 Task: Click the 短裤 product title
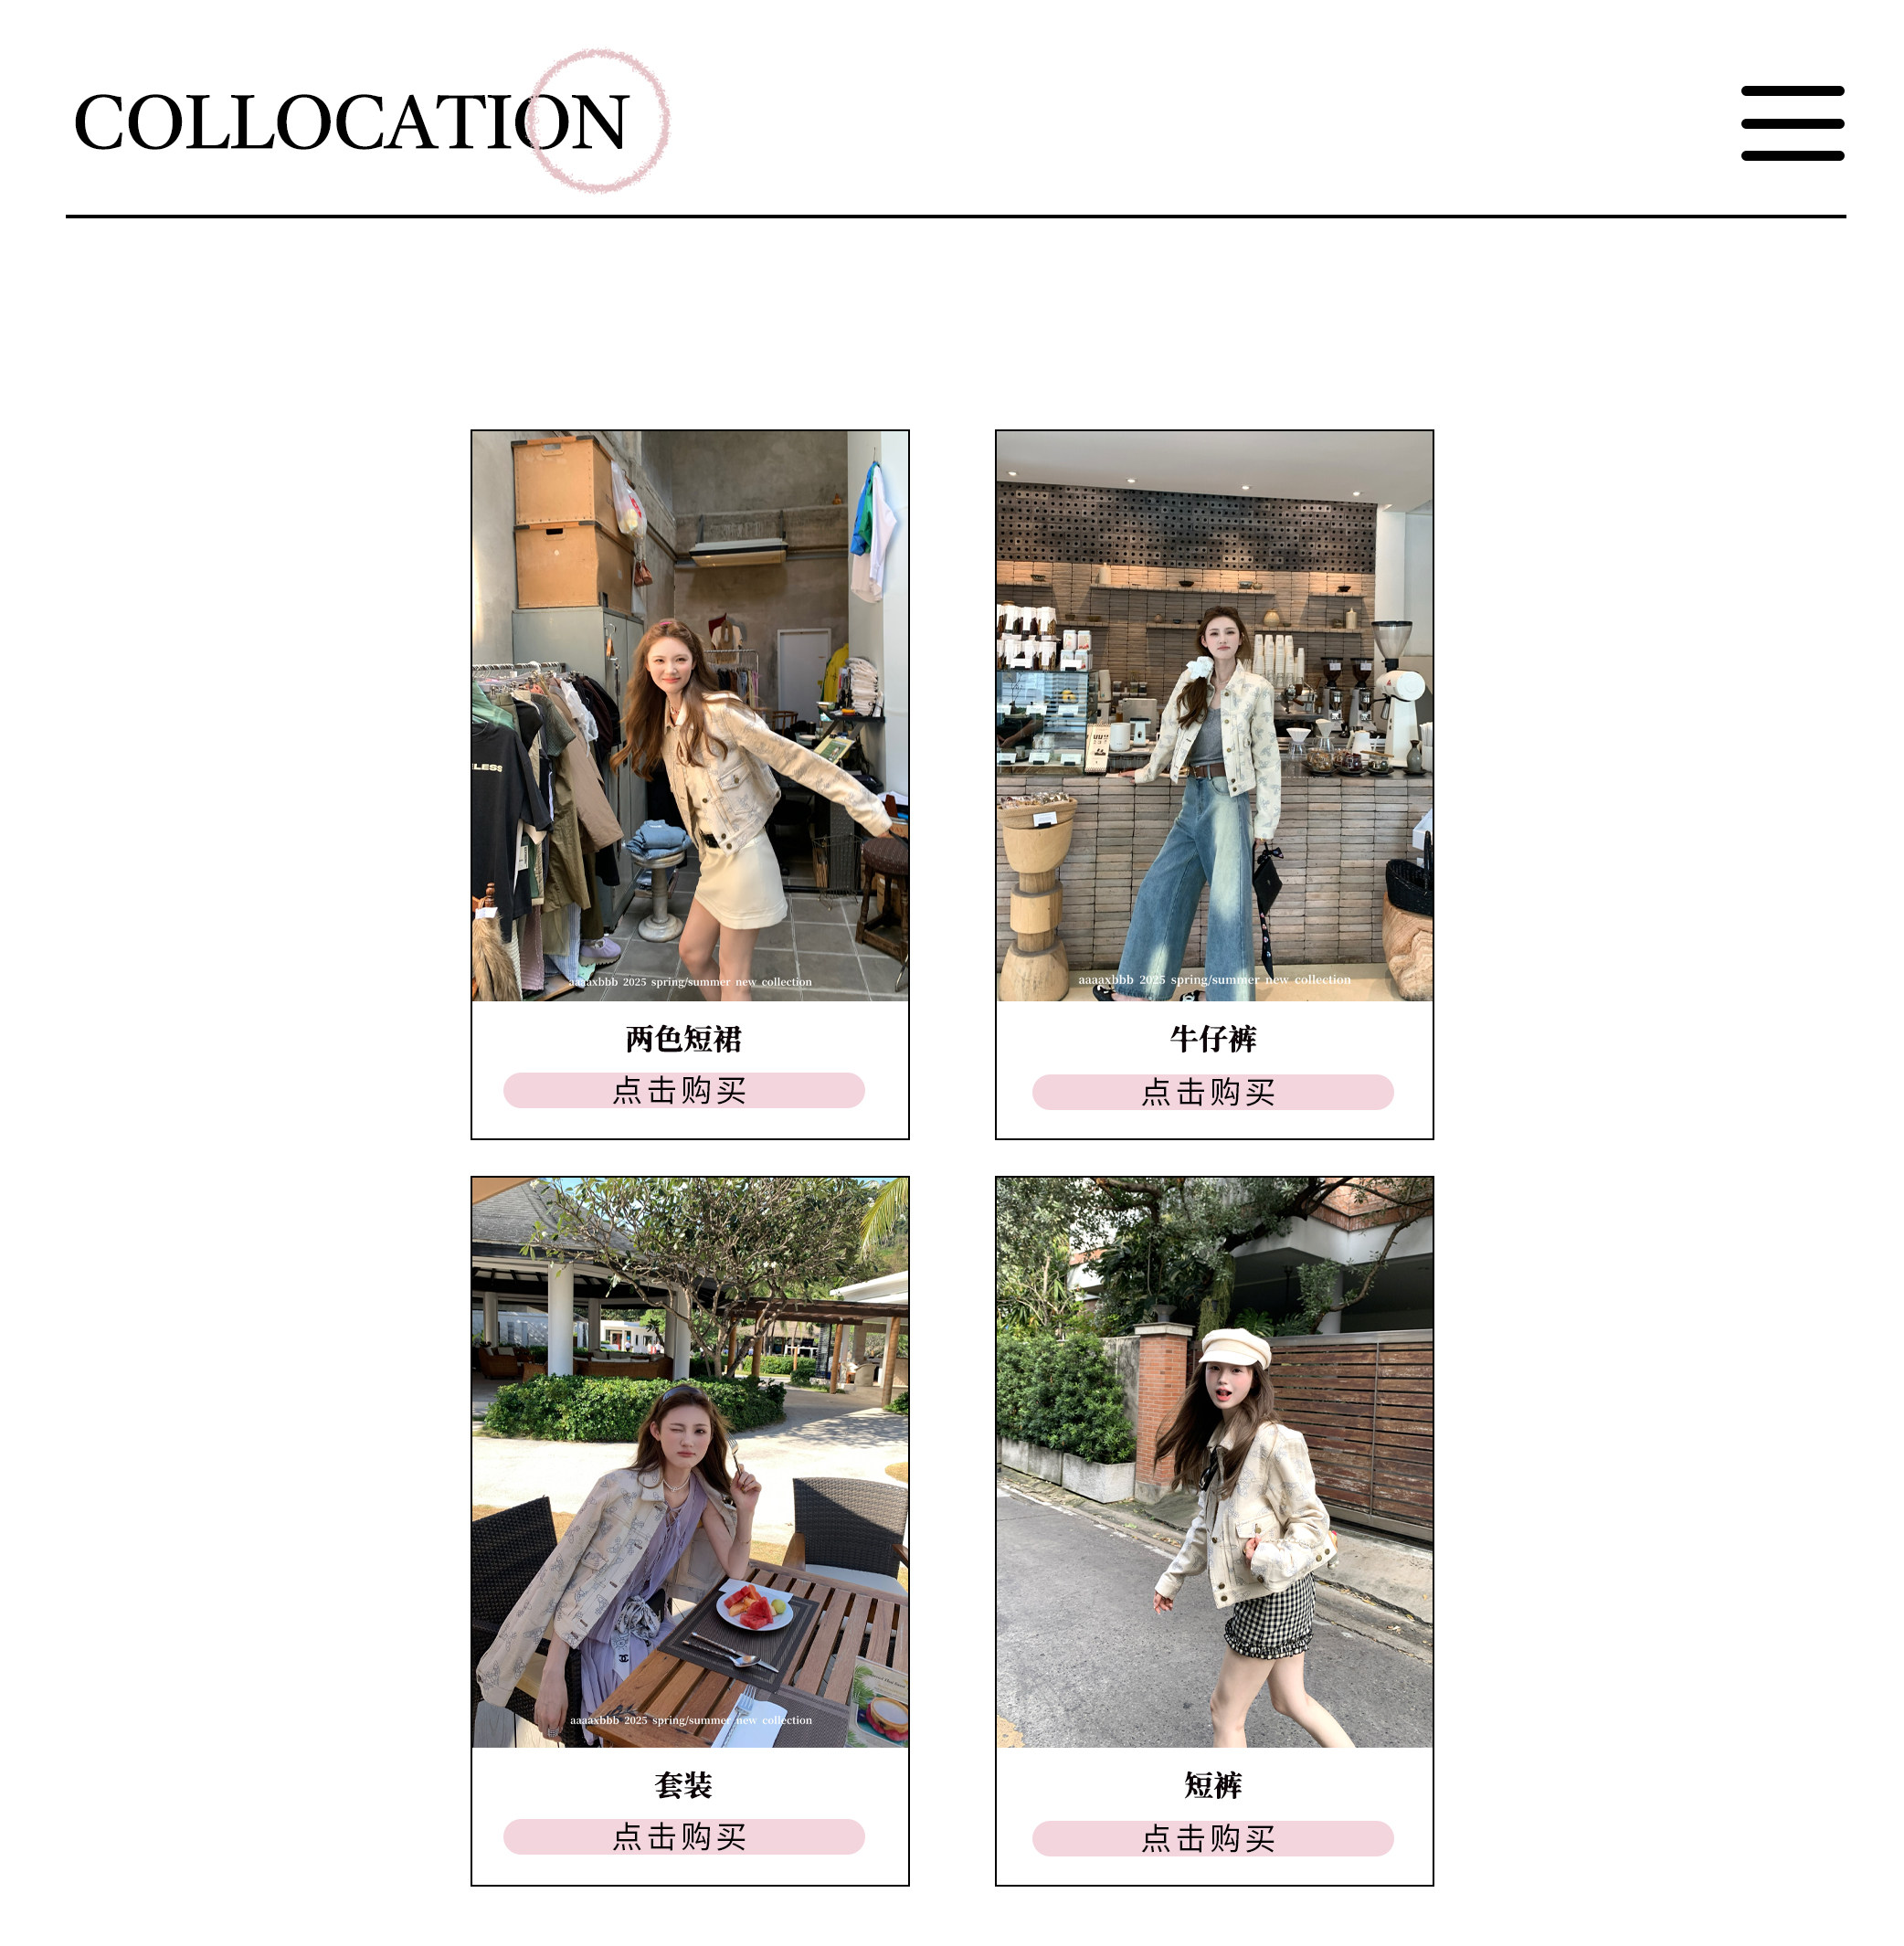coord(1213,1785)
